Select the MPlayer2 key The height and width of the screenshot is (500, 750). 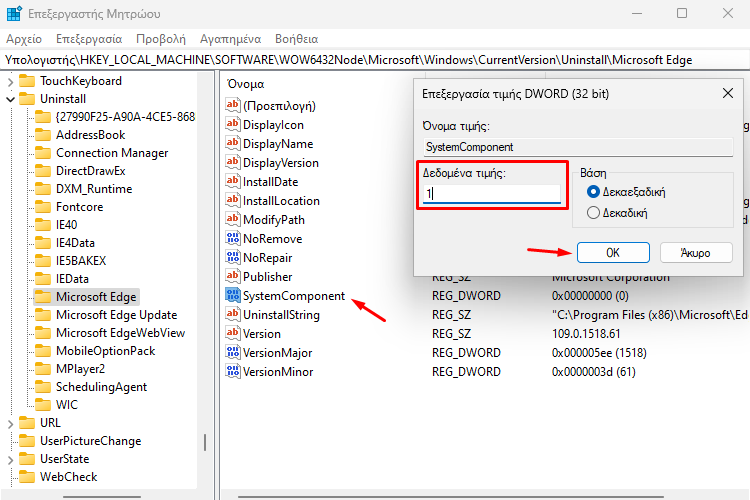pos(80,369)
